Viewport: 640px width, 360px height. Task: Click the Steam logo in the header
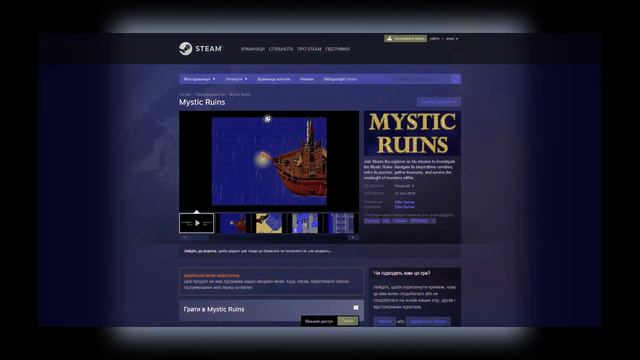[x=200, y=49]
